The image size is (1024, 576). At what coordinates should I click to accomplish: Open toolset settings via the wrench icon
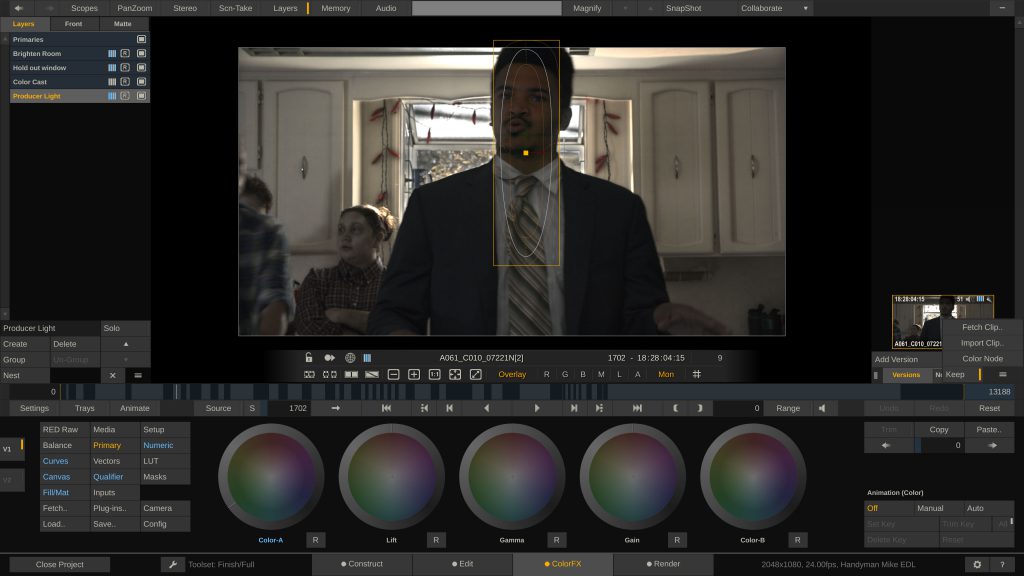pyautogui.click(x=172, y=563)
